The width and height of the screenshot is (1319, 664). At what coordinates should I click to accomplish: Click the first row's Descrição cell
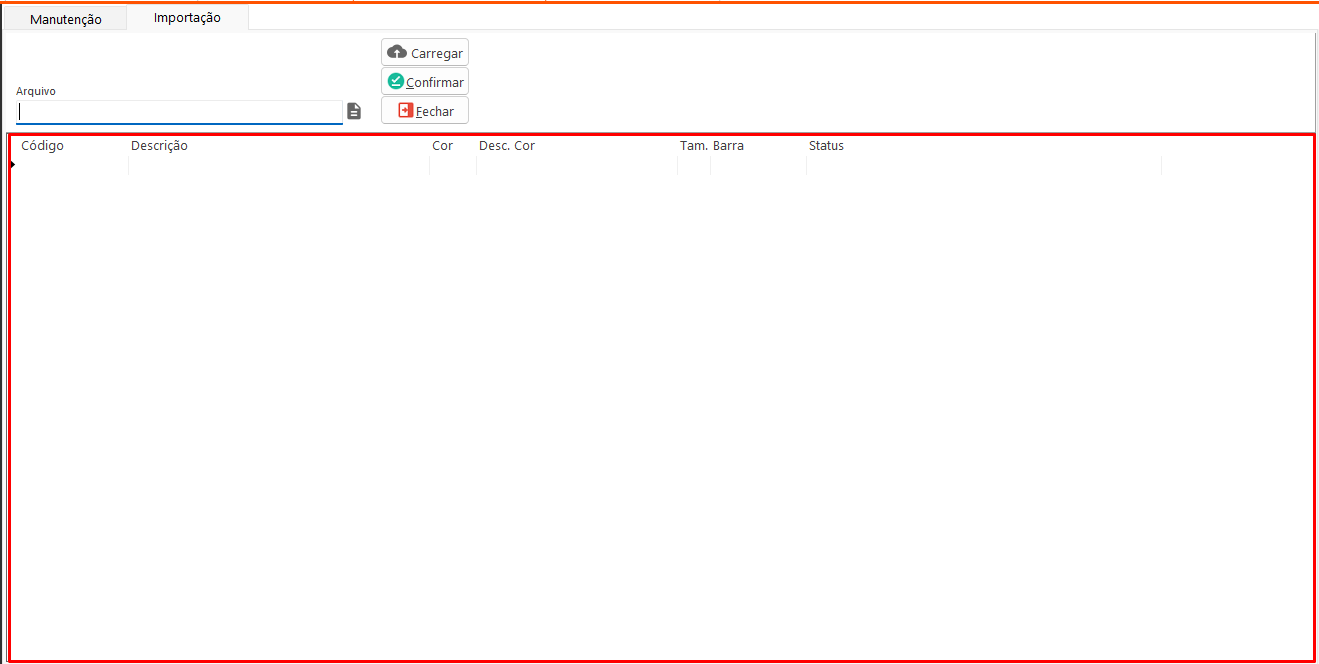(x=278, y=165)
